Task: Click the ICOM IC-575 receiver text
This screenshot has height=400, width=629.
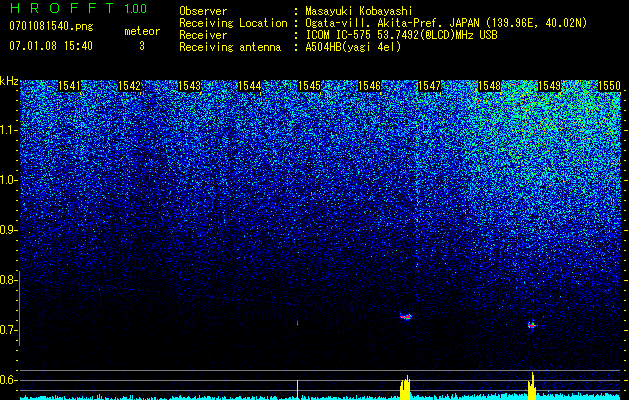Action: (x=401, y=35)
